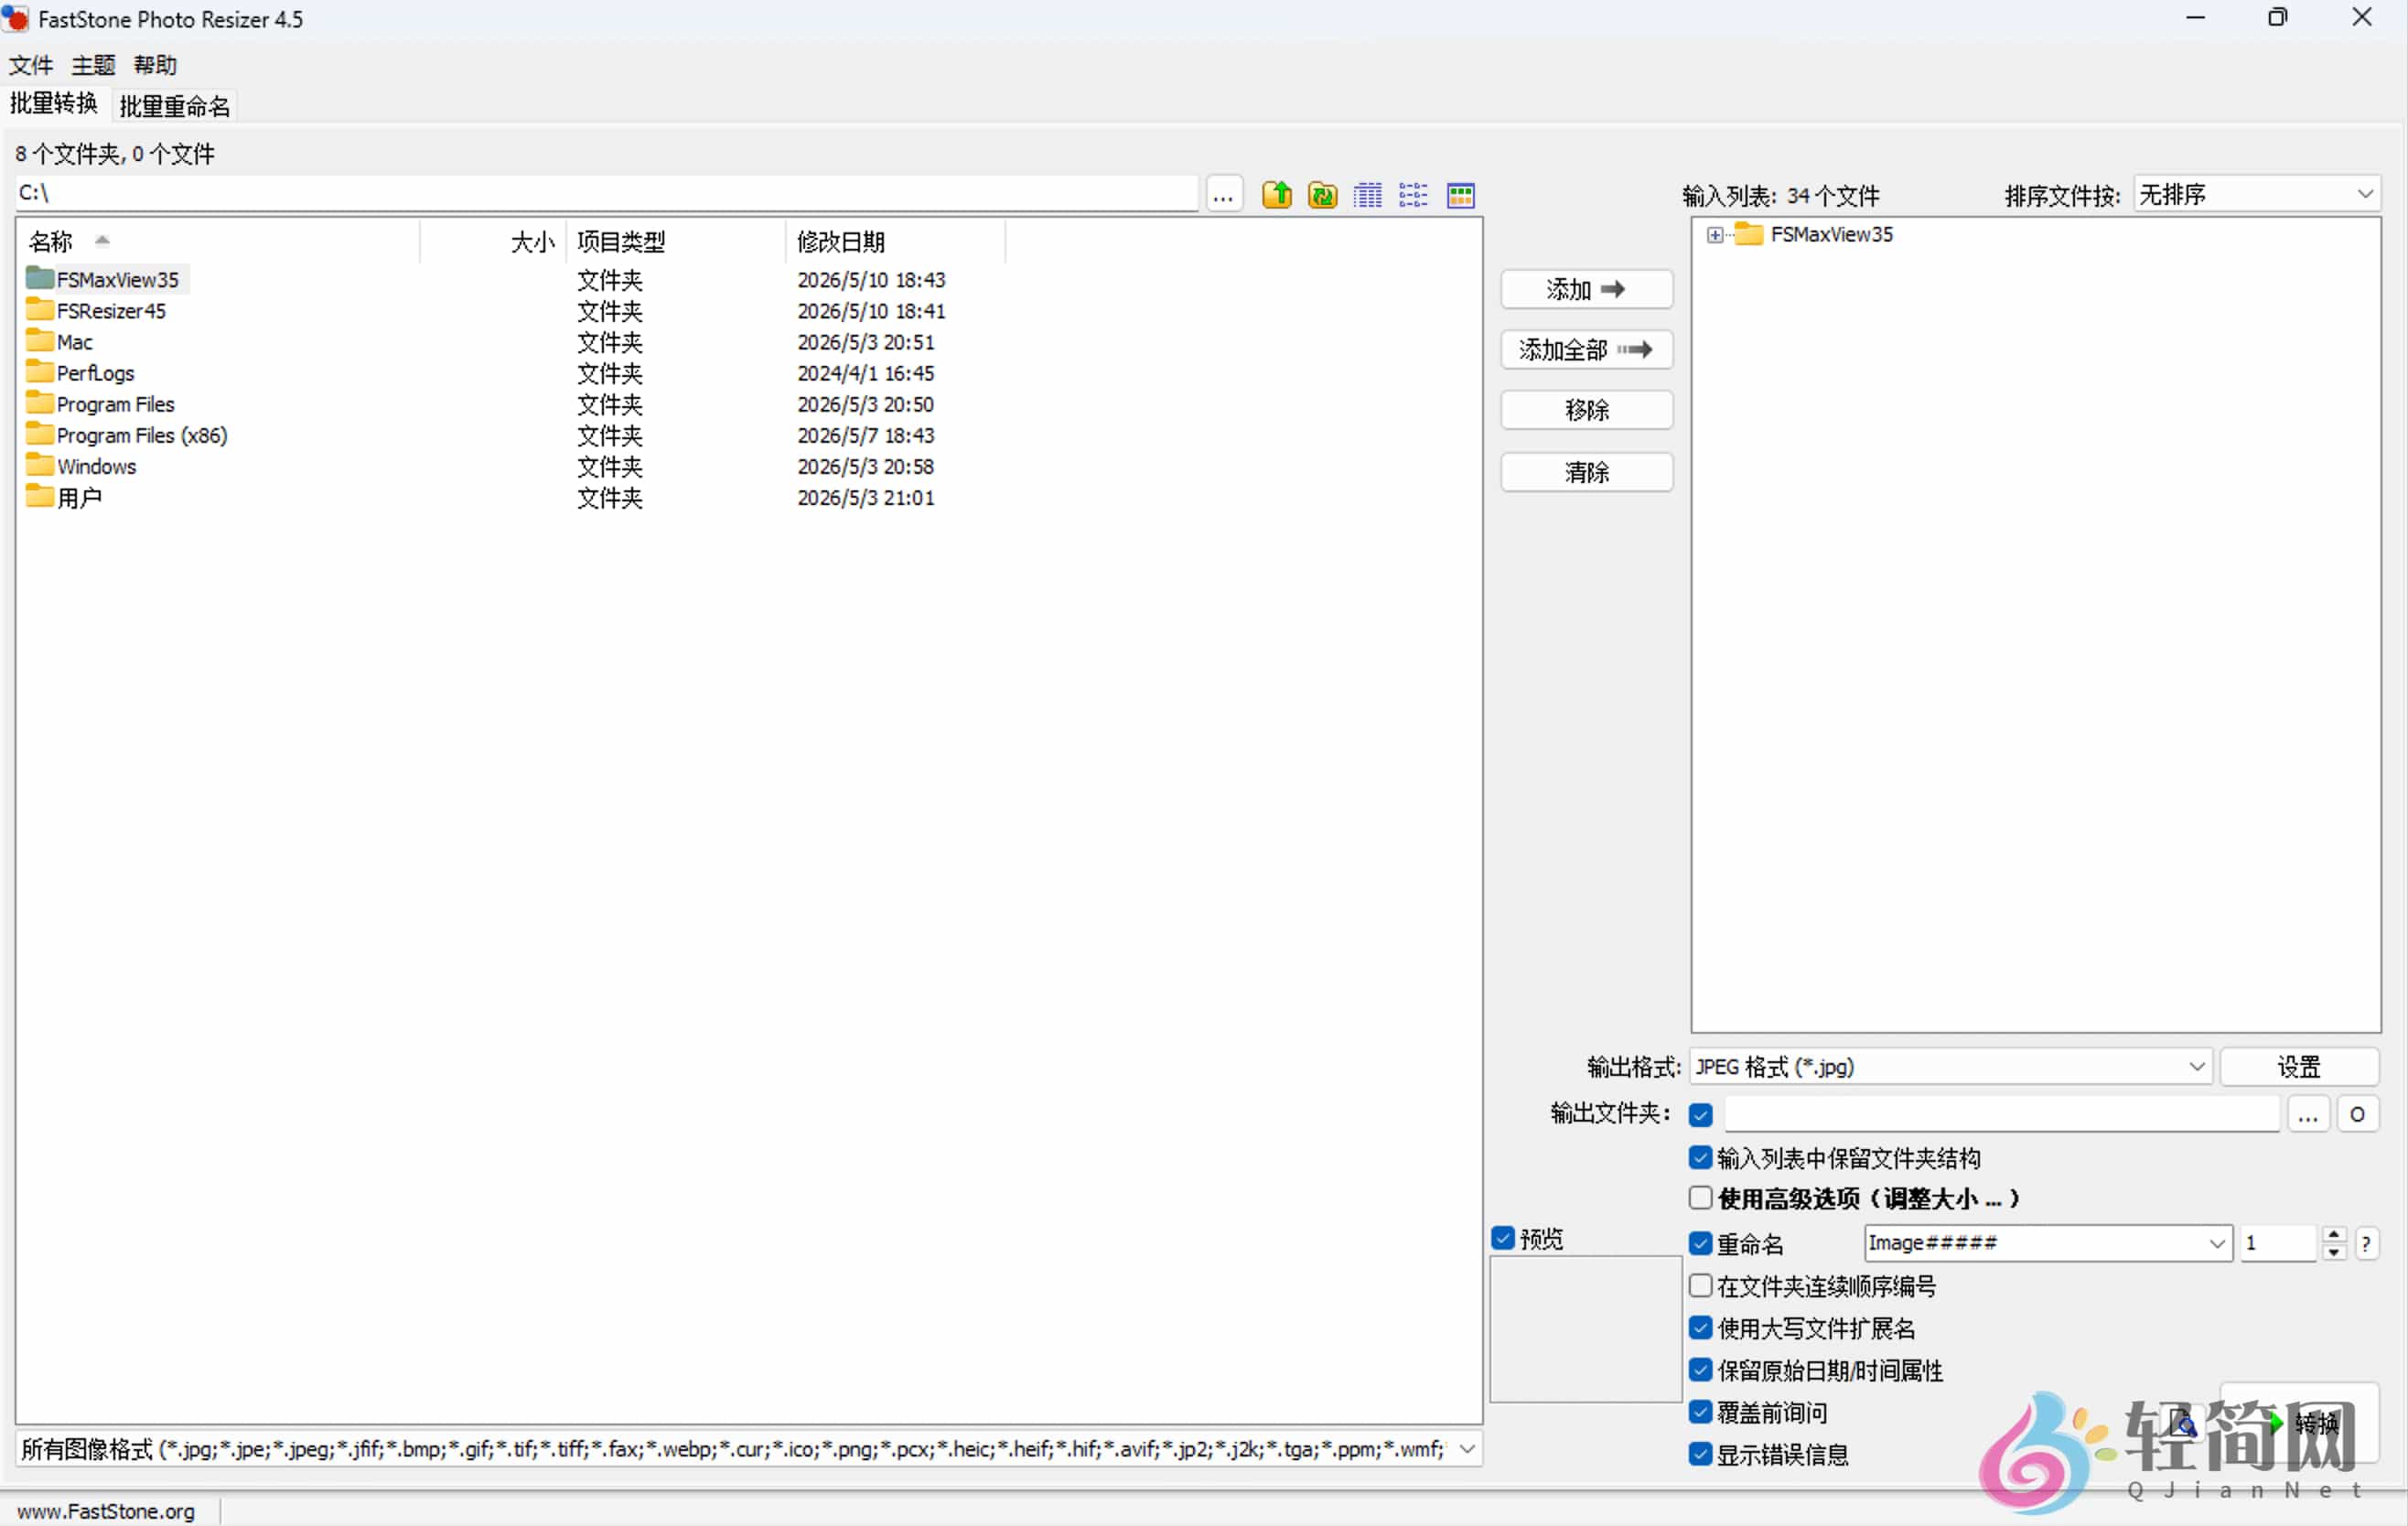Click the 移除 button

tap(1586, 410)
